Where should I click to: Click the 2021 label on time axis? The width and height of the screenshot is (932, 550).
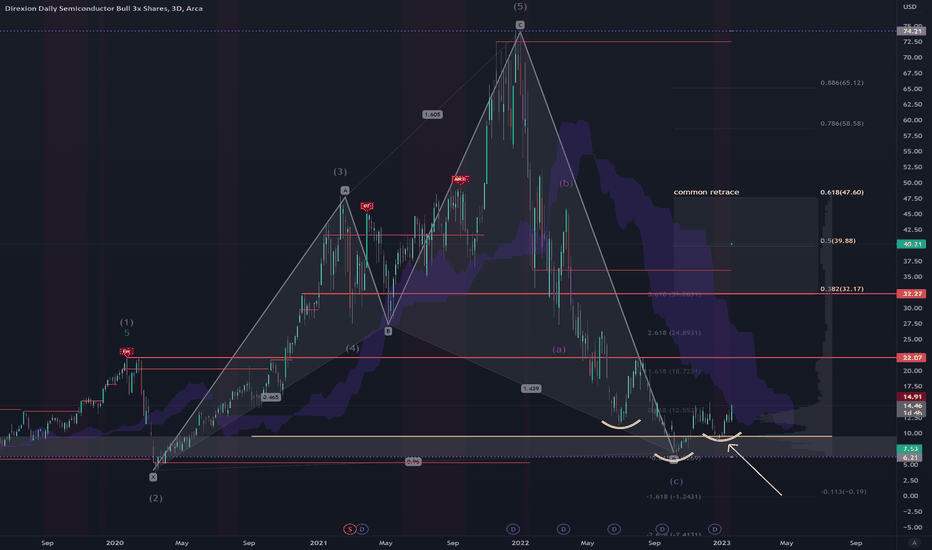(x=319, y=543)
